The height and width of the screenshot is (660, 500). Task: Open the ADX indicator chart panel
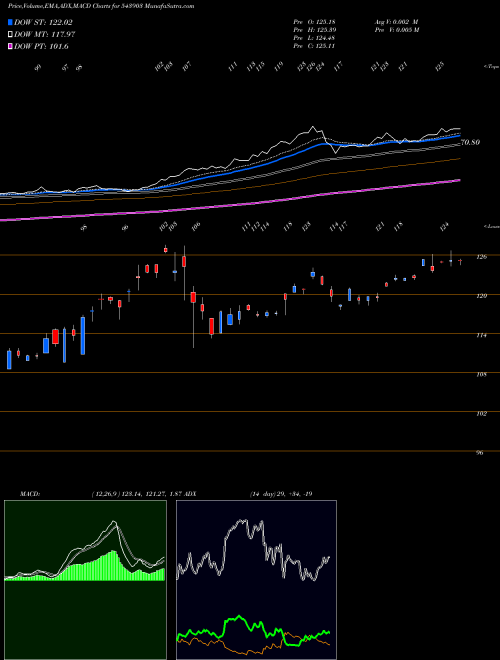point(256,580)
